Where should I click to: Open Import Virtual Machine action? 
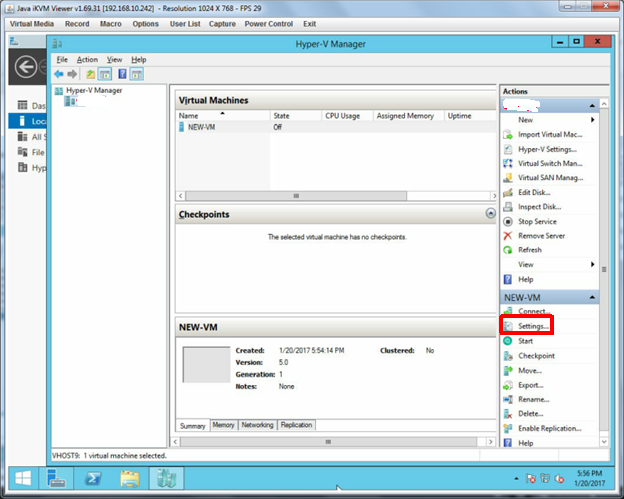(550, 134)
